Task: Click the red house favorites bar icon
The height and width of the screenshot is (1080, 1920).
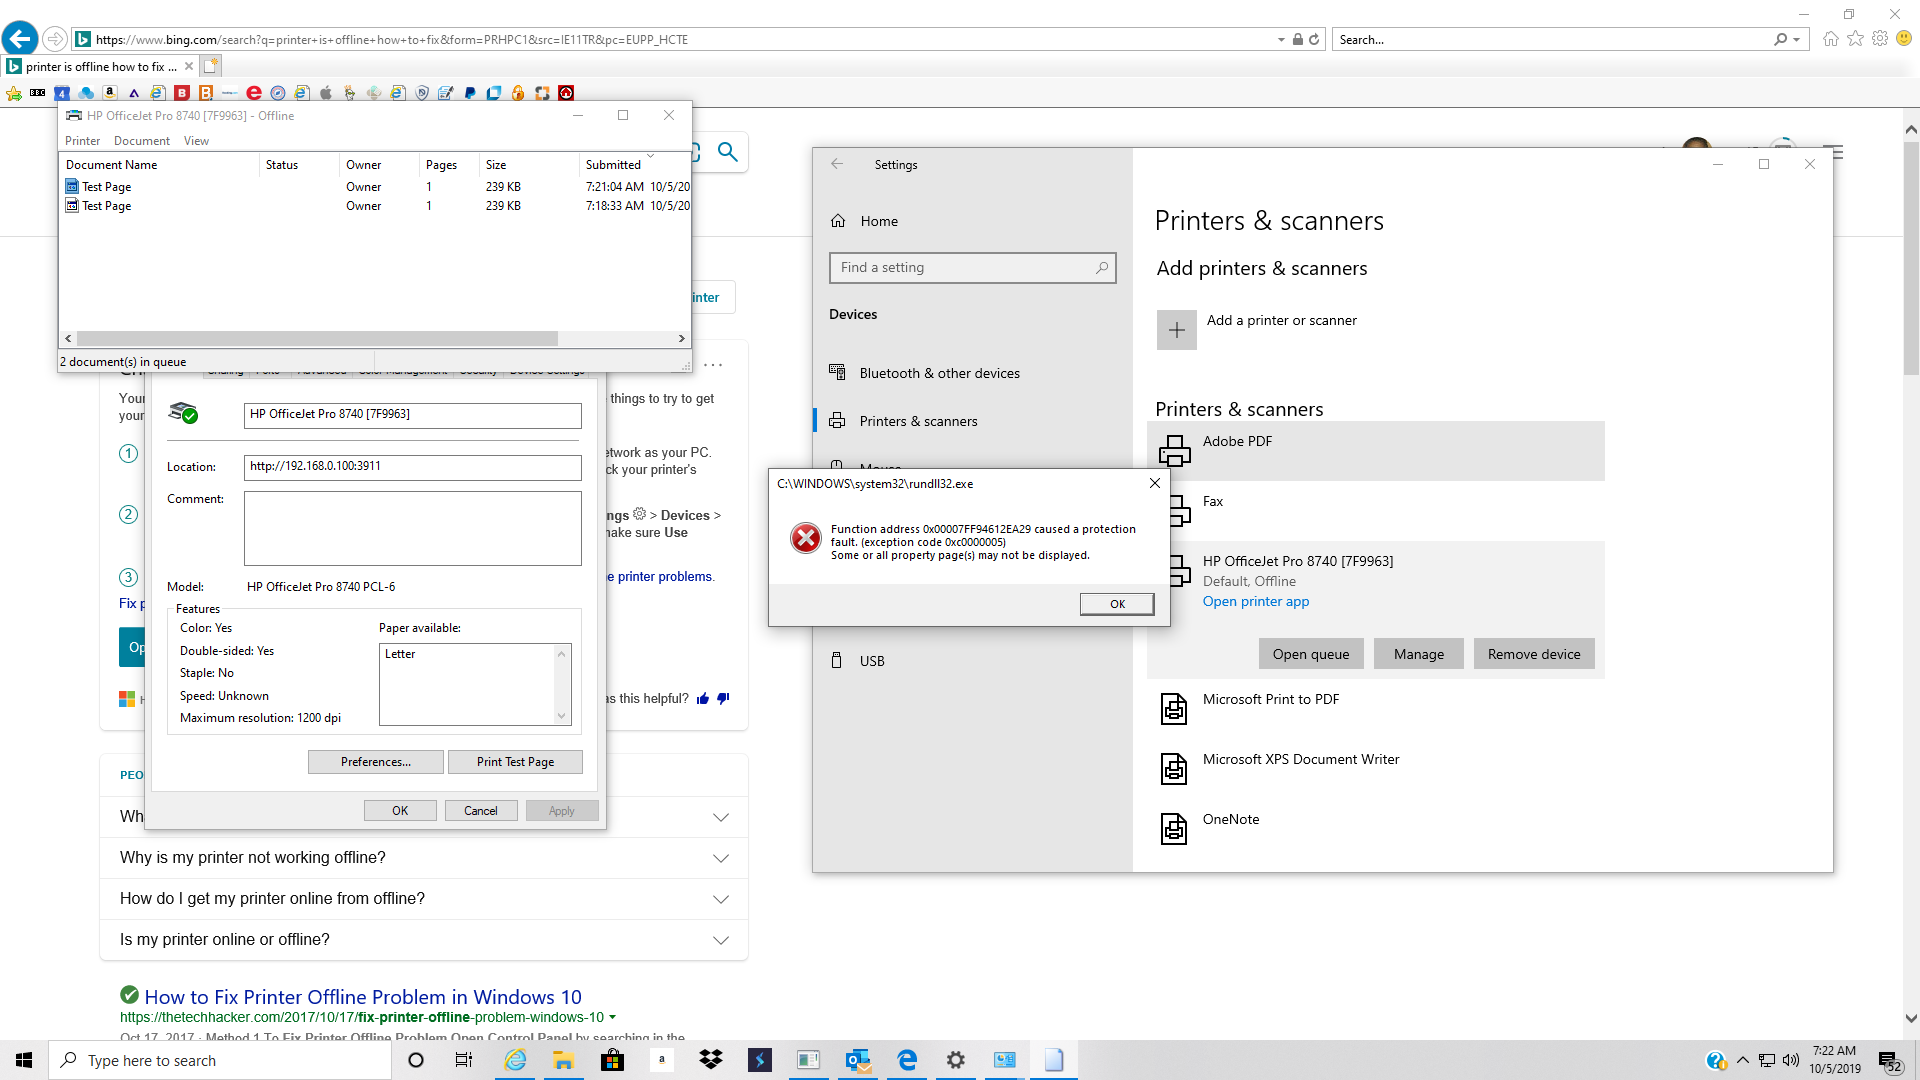Action: (x=566, y=93)
